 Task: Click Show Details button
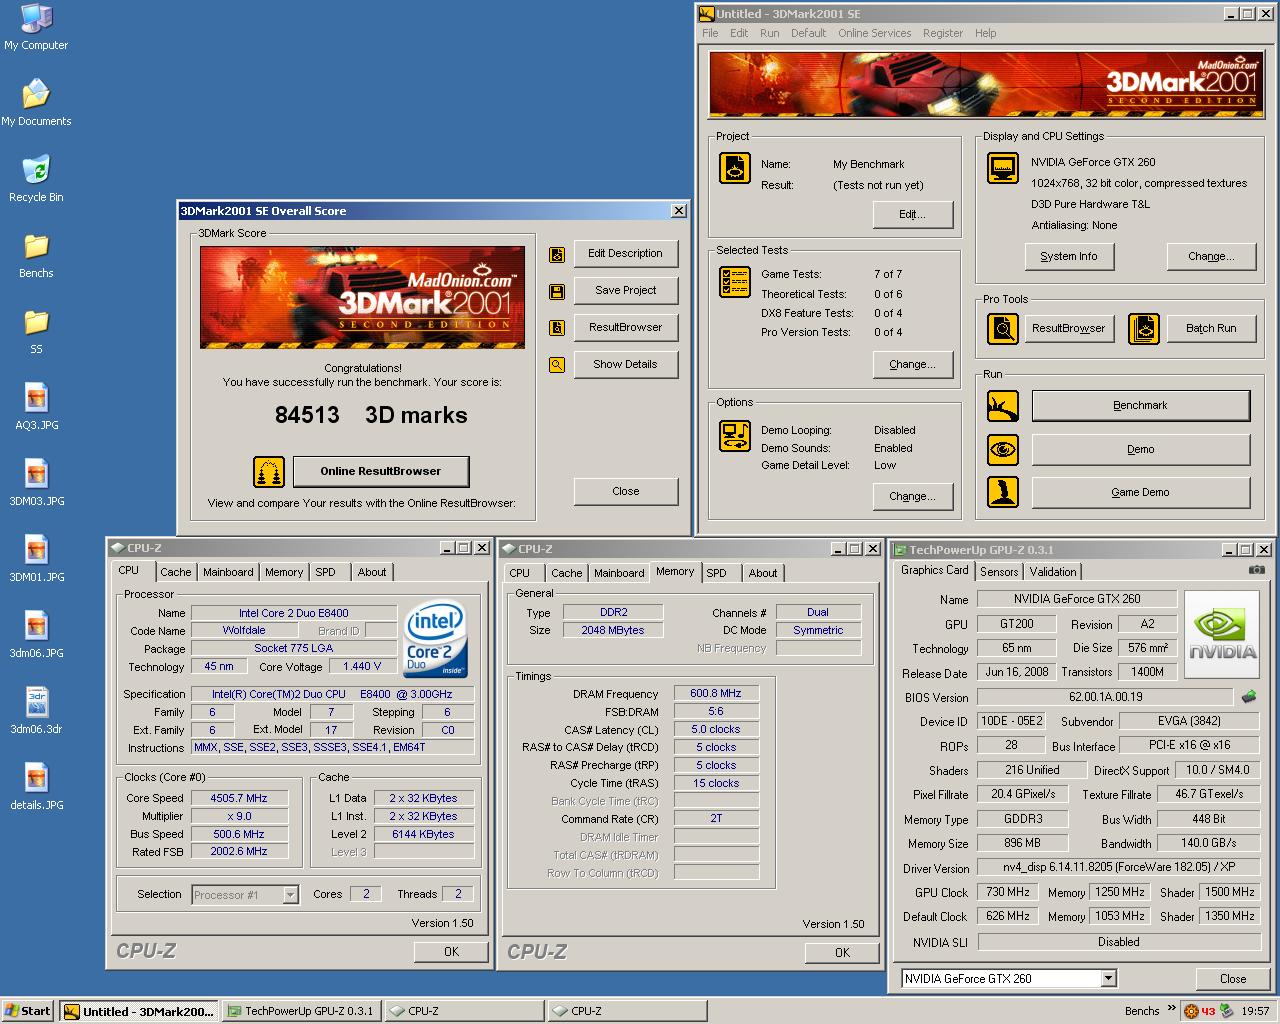pyautogui.click(x=626, y=364)
